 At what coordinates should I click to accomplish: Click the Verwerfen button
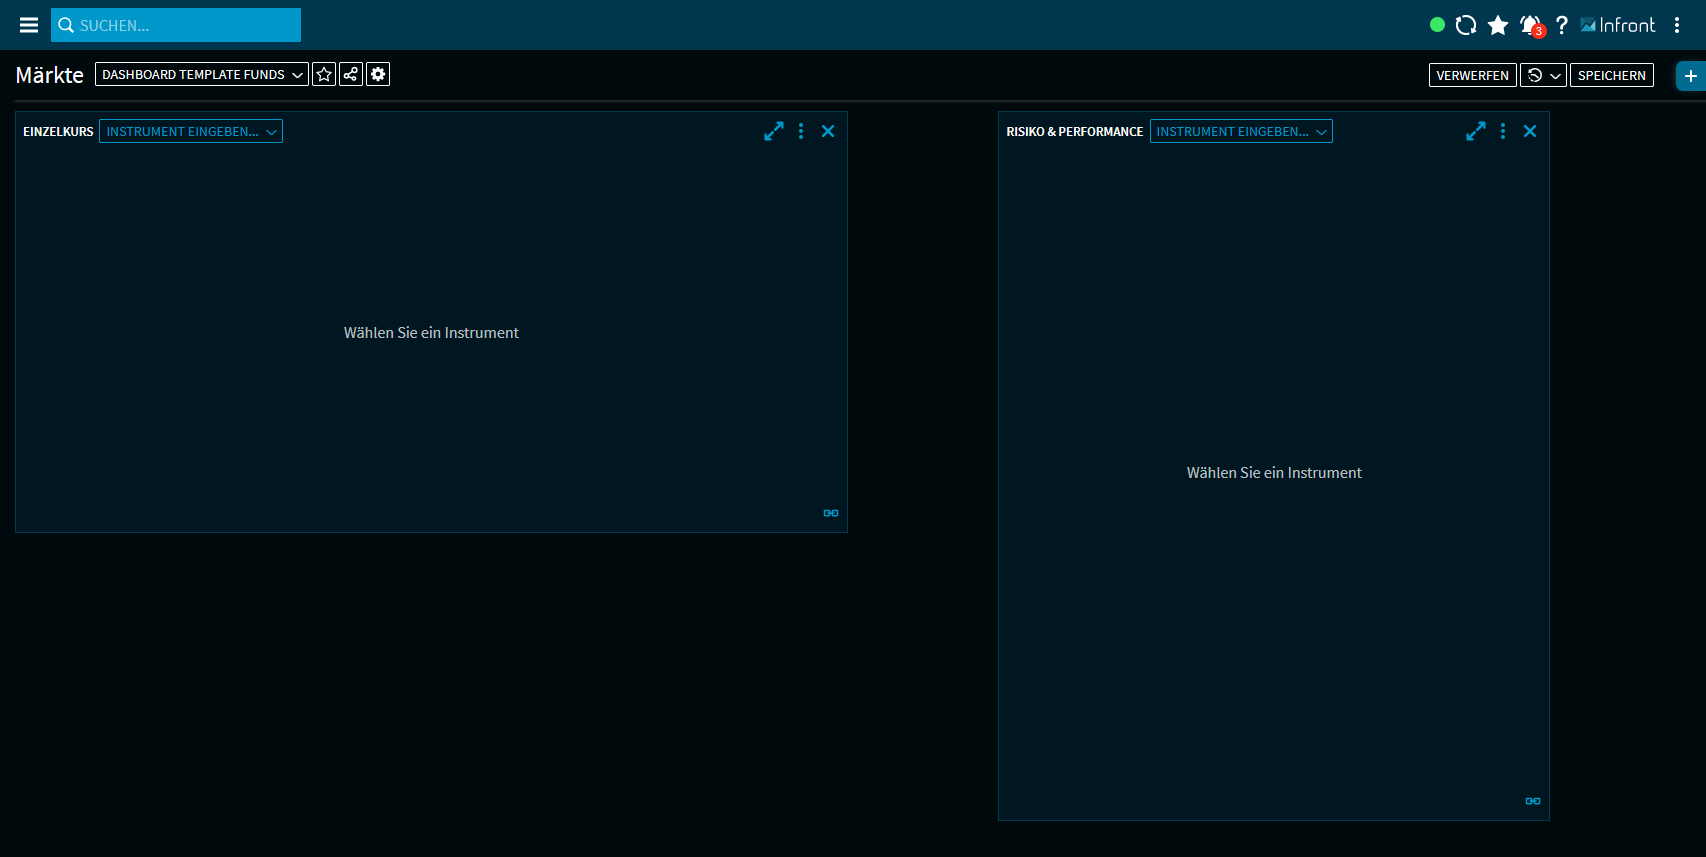(x=1472, y=75)
